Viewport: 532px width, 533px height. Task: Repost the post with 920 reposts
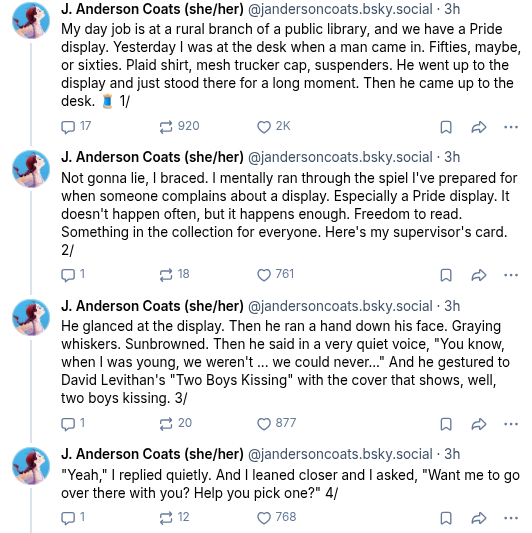(x=179, y=126)
